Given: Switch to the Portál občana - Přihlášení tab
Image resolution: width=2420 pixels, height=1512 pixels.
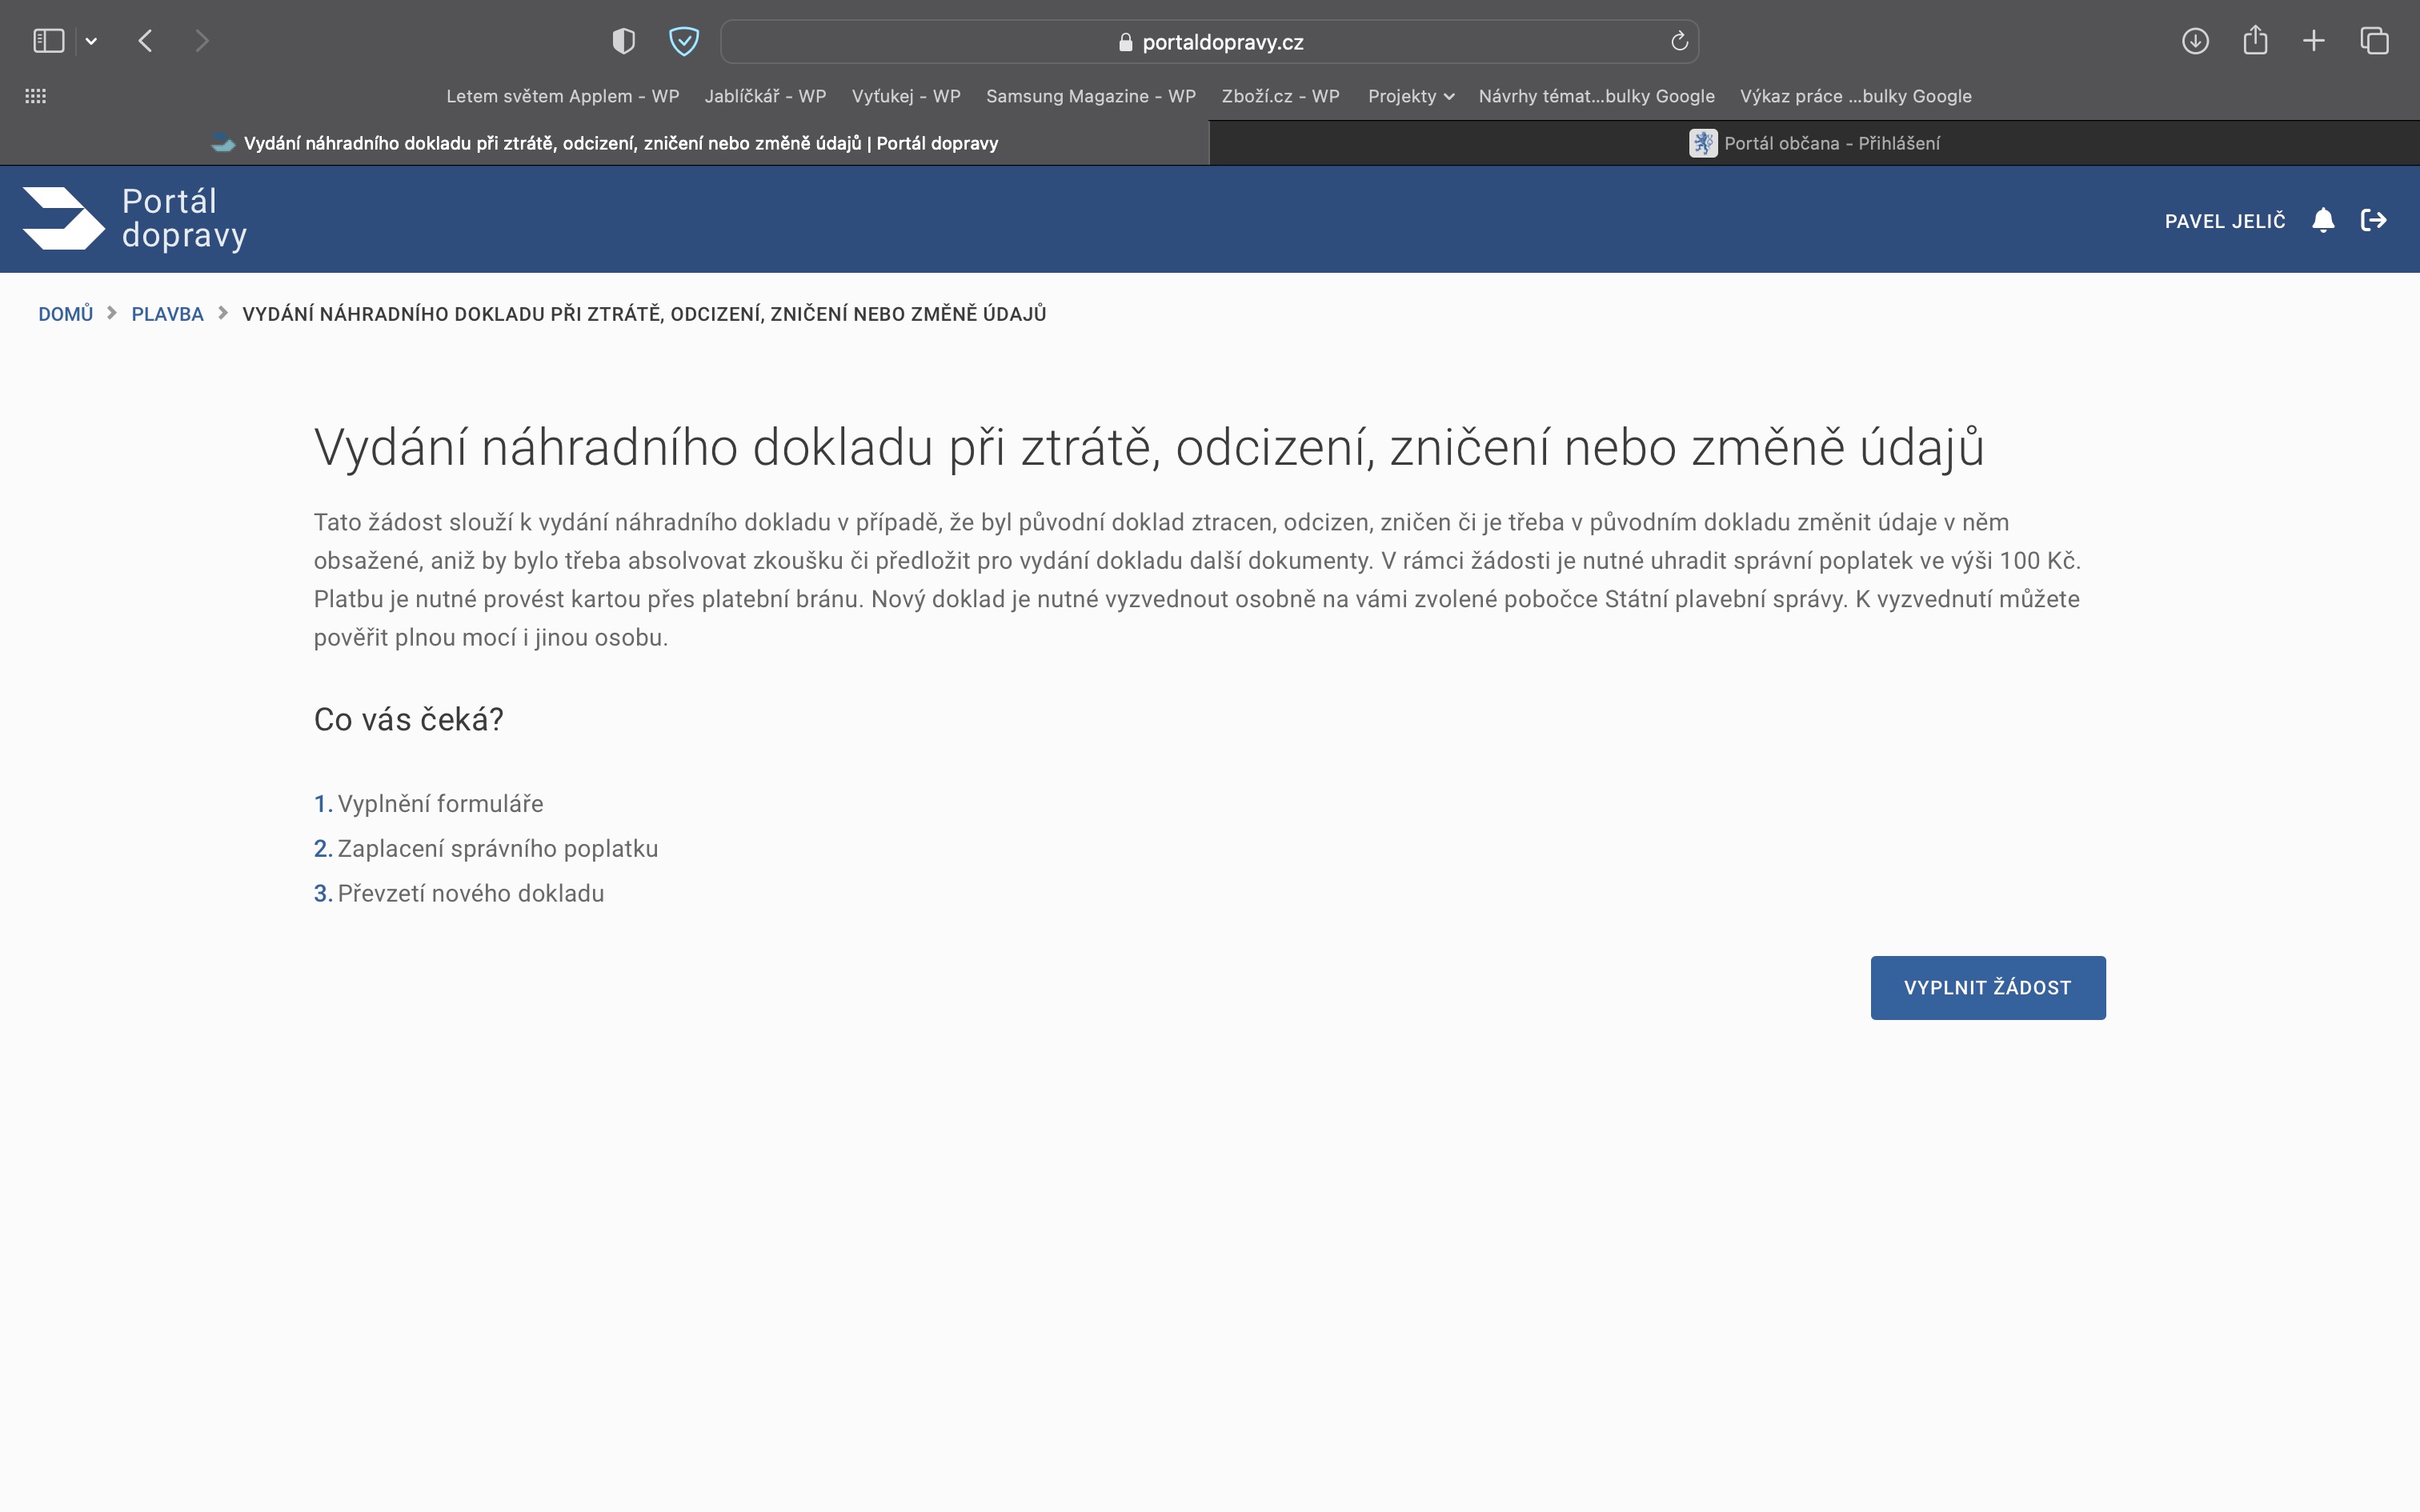Looking at the screenshot, I should (1814, 143).
